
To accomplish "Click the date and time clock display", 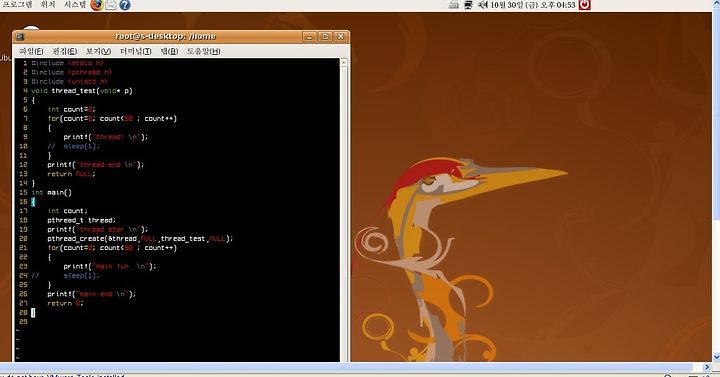I will point(533,5).
